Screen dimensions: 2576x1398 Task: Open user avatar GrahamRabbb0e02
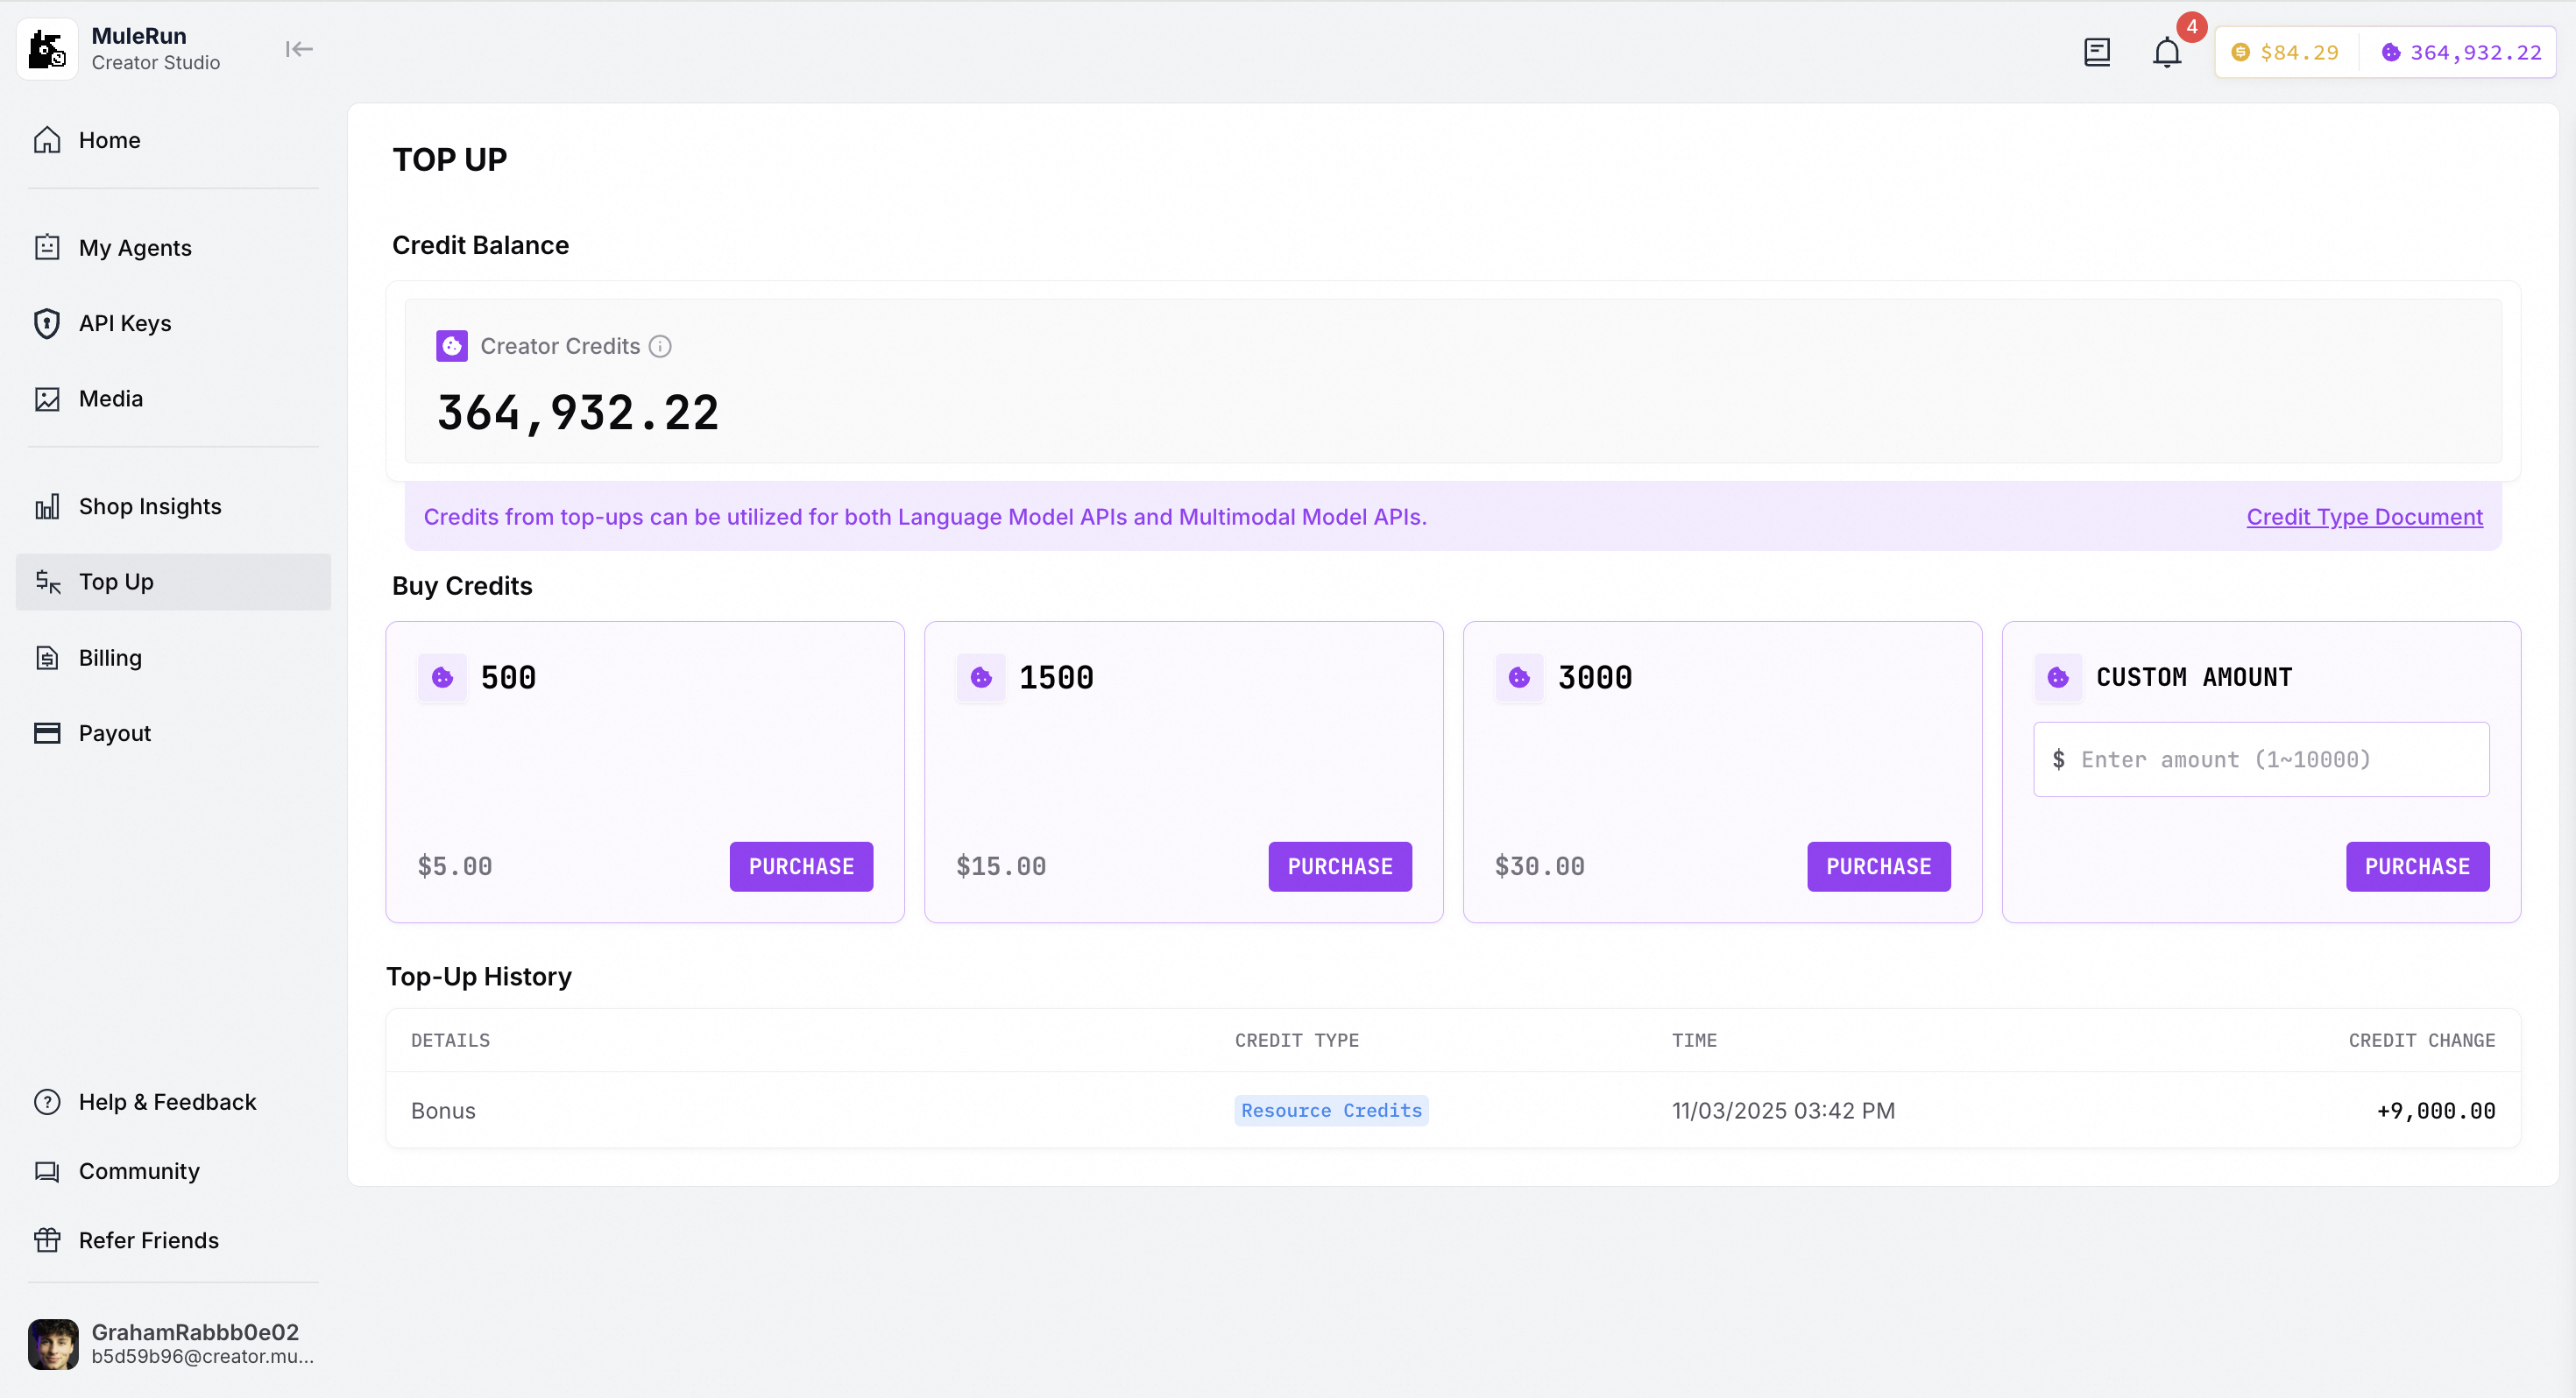(53, 1343)
